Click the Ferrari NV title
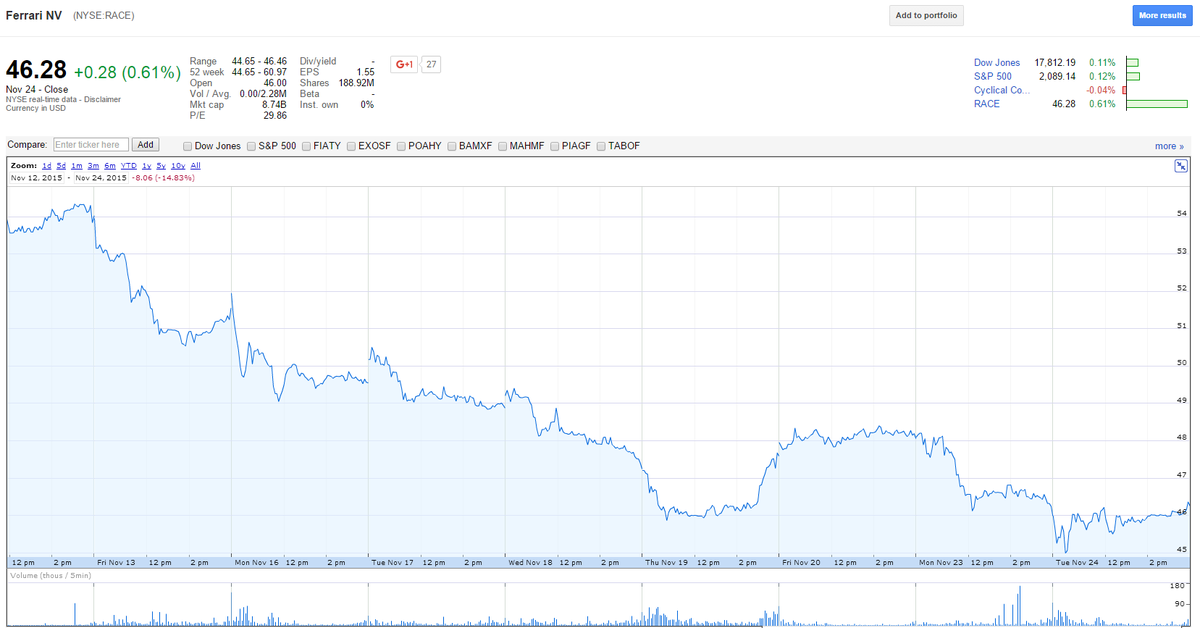The height and width of the screenshot is (628, 1200). 33,16
